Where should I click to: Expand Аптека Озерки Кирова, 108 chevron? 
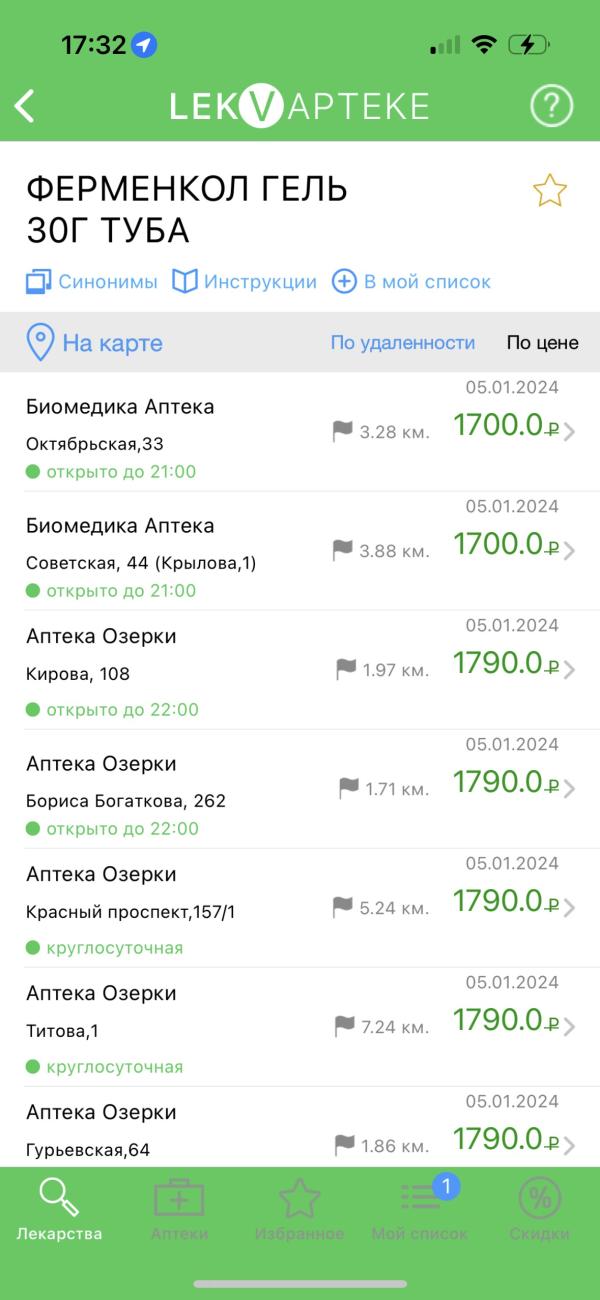pyautogui.click(x=569, y=670)
